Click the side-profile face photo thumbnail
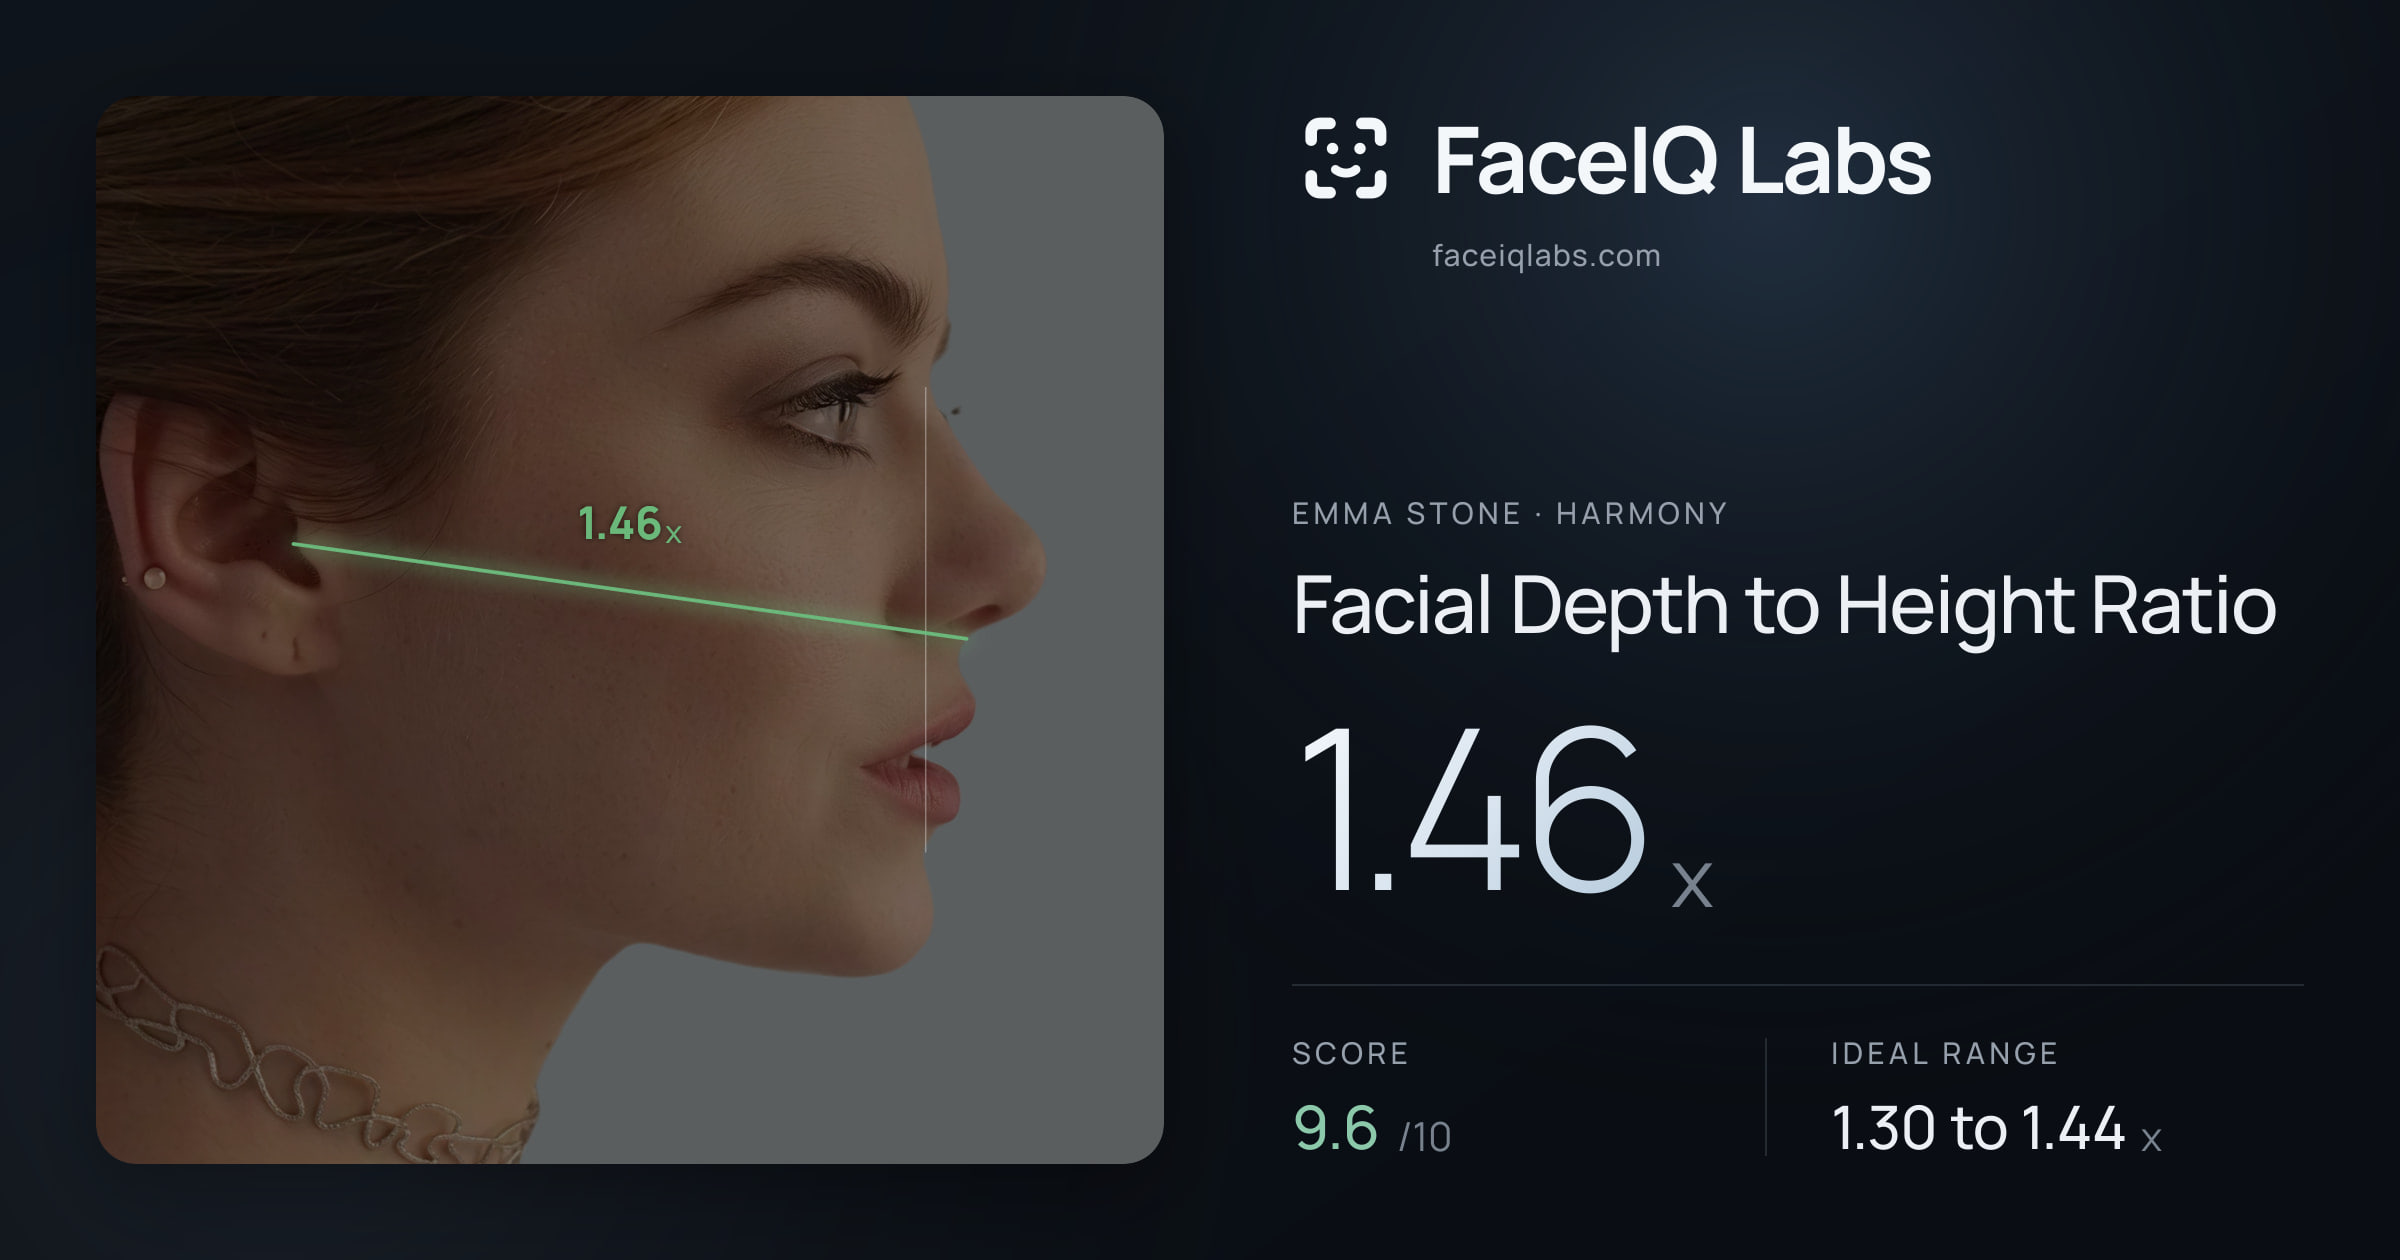 pos(629,629)
